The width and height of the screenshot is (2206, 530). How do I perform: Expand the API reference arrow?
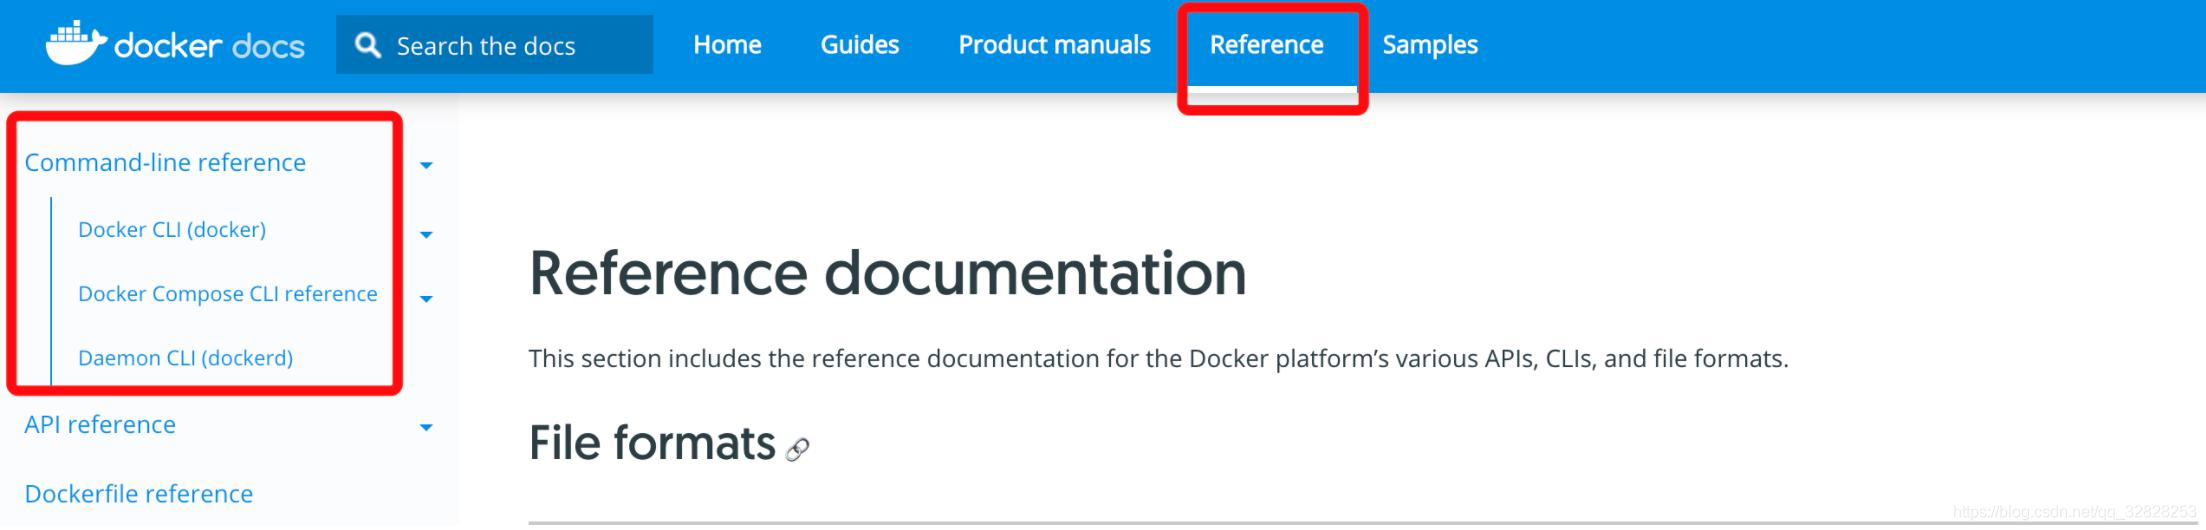pos(426,428)
